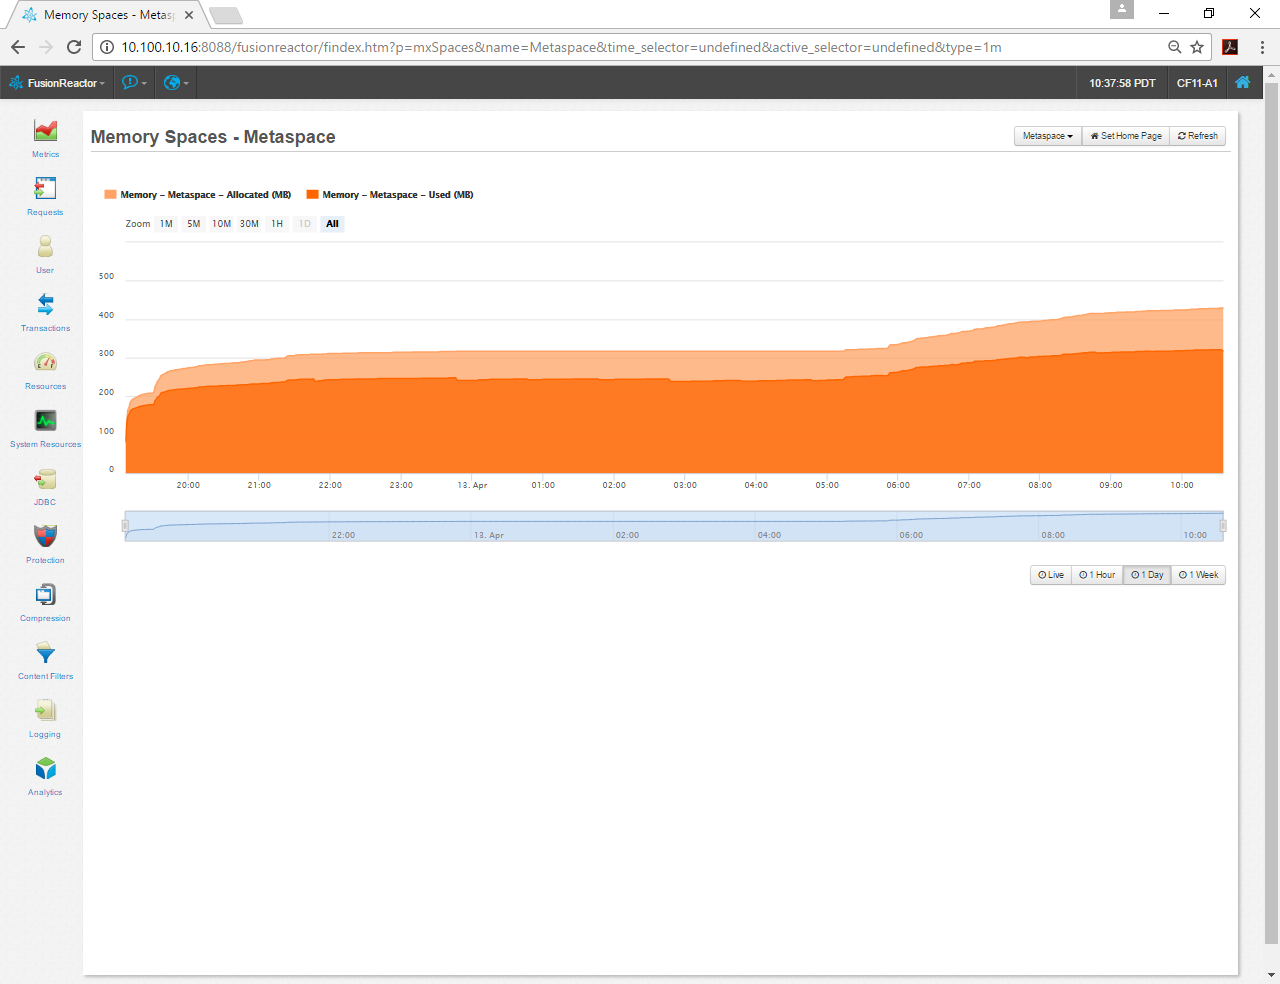1280x984 pixels.
Task: Set chart zoom to 5M
Action: click(x=194, y=224)
